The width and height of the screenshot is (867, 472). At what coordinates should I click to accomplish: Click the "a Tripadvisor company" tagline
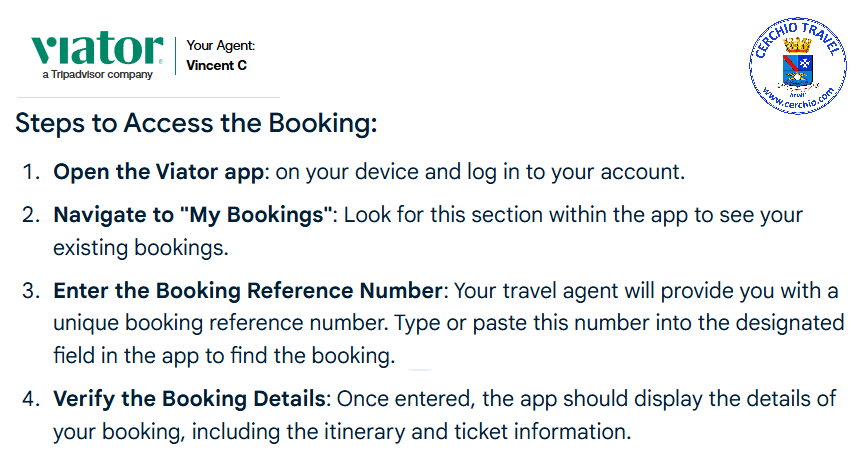coord(97,75)
